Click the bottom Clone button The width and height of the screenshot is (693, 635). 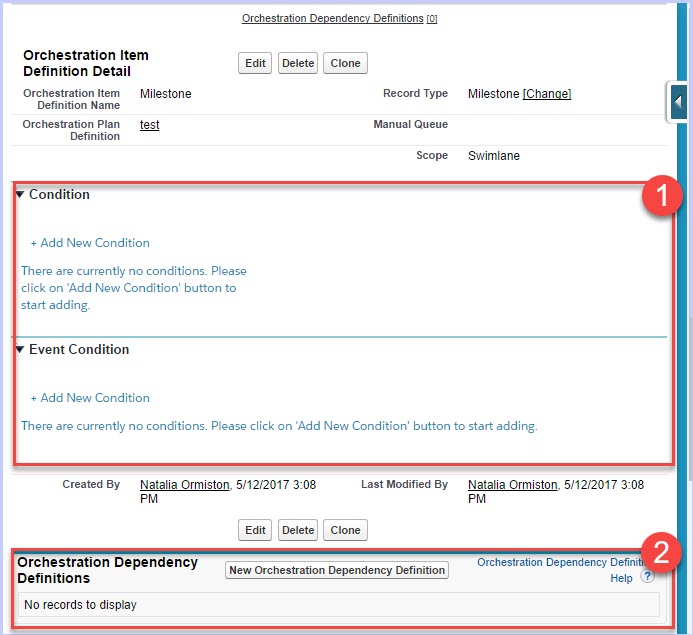click(345, 530)
